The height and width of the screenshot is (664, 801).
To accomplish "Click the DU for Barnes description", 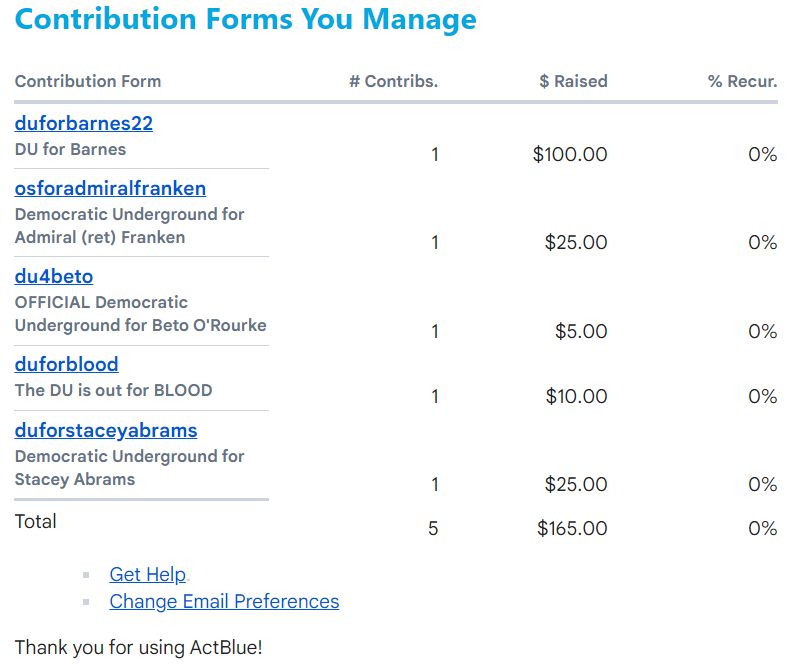I will pyautogui.click(x=70, y=150).
